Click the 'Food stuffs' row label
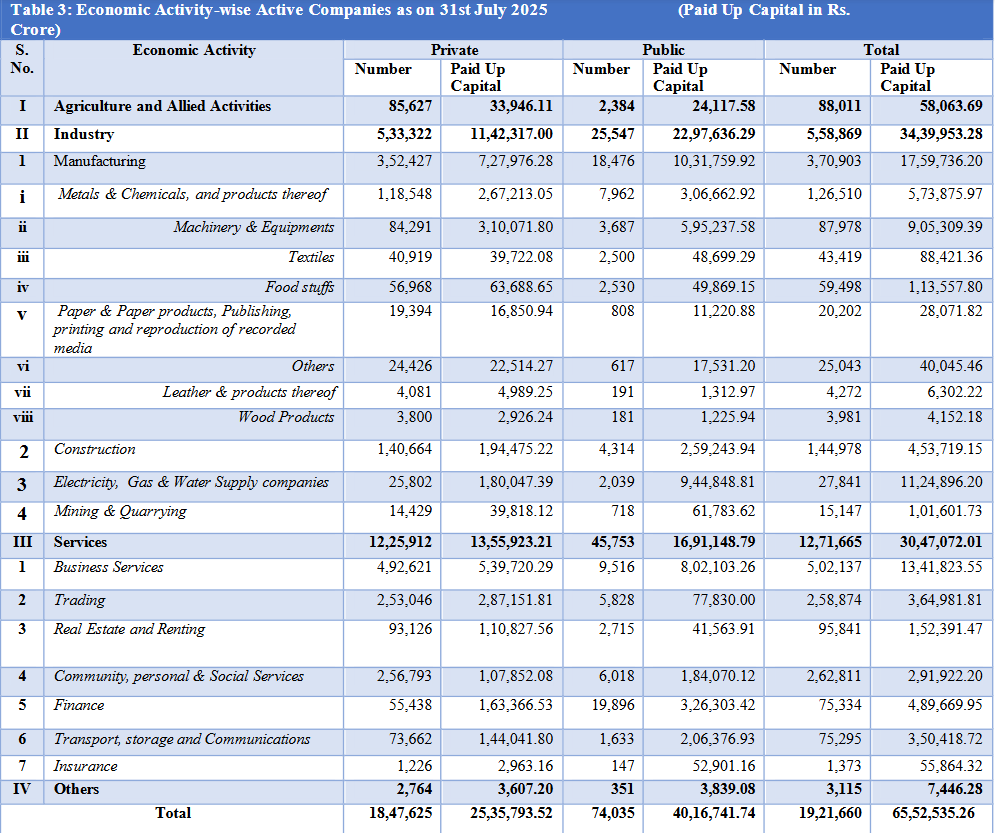Viewport: 995px width, 833px height. [300, 287]
